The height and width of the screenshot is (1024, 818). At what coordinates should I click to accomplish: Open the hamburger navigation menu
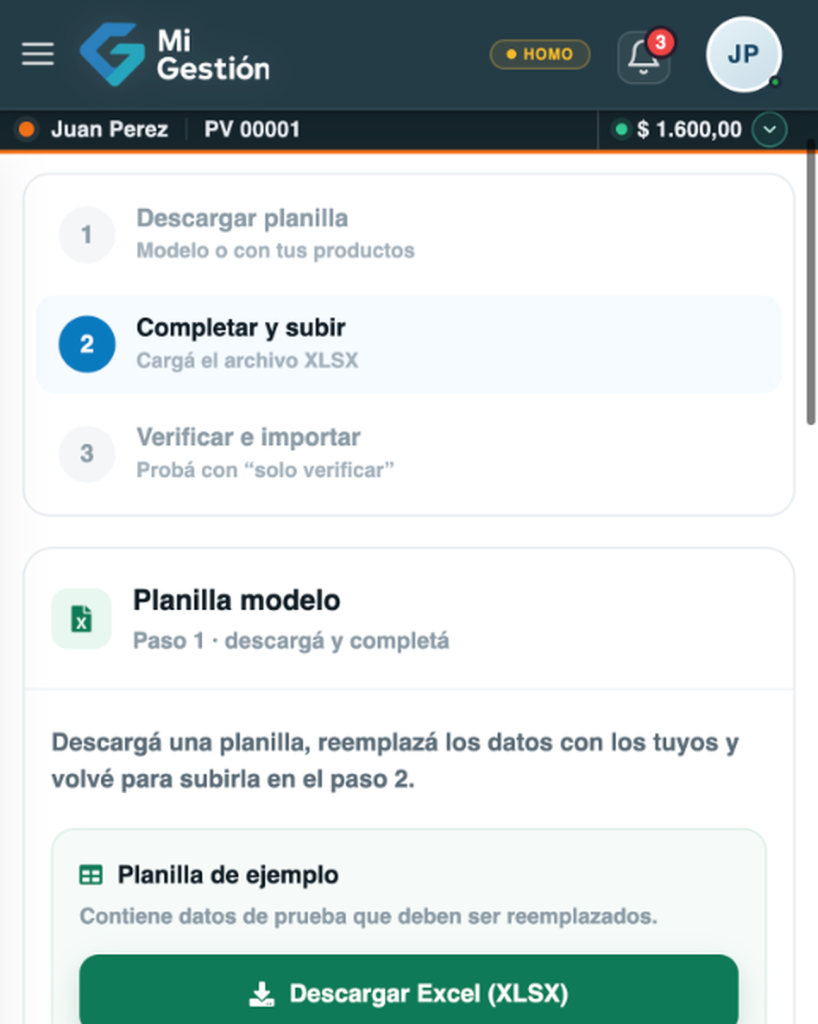click(x=37, y=54)
